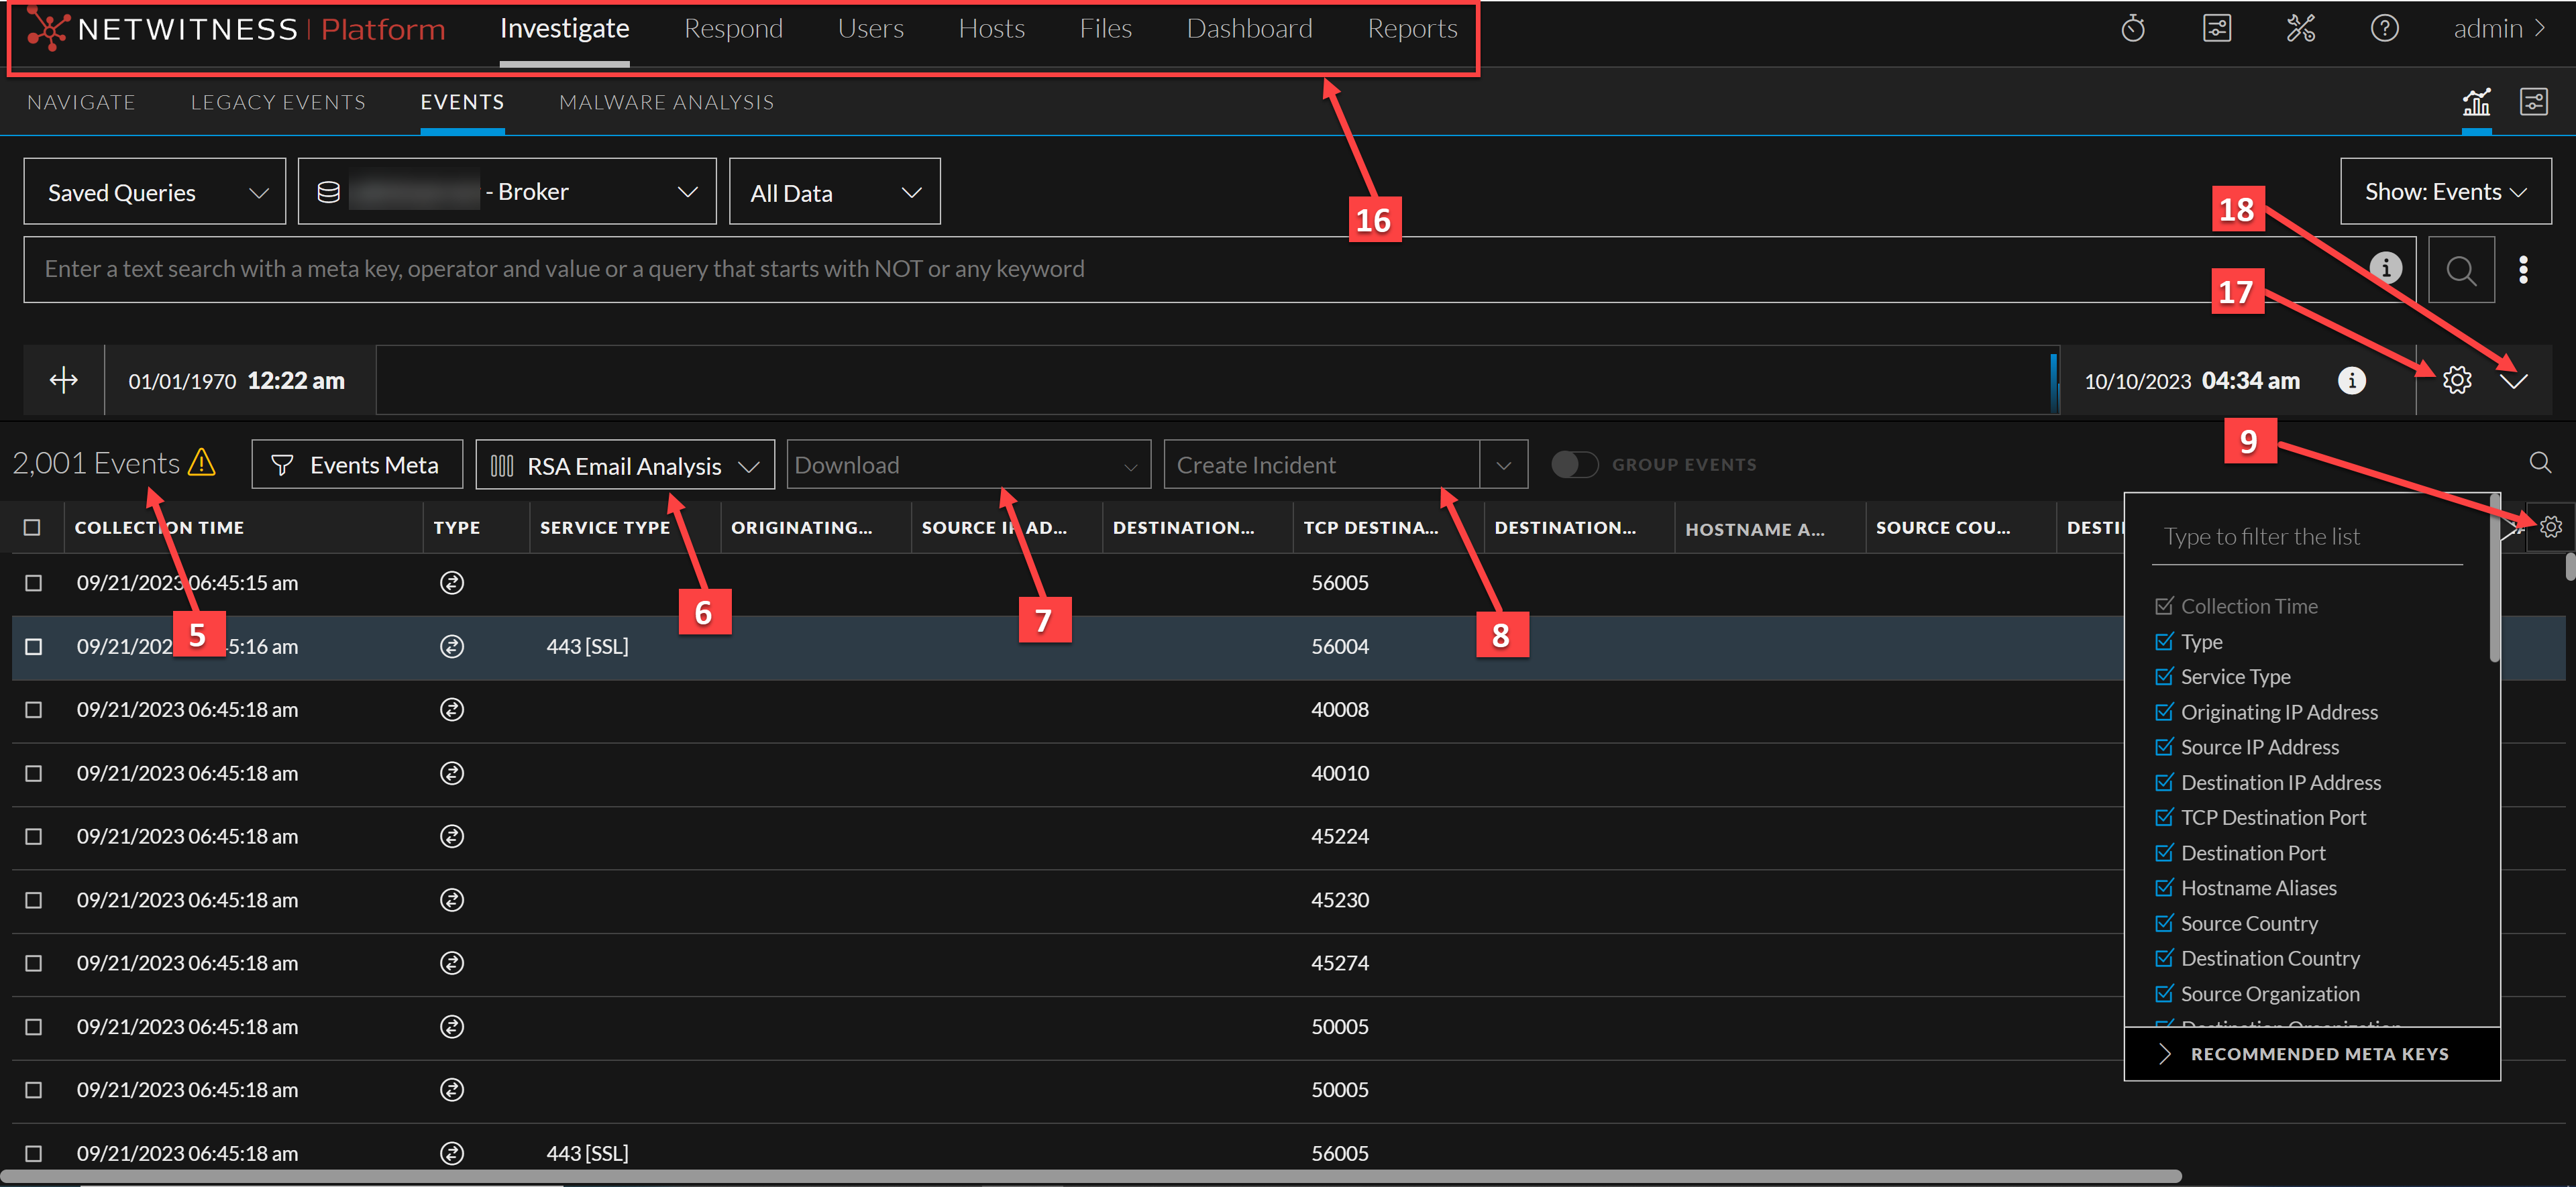Click the time range gear settings icon
Image resolution: width=2576 pixels, height=1187 pixels.
[2456, 380]
